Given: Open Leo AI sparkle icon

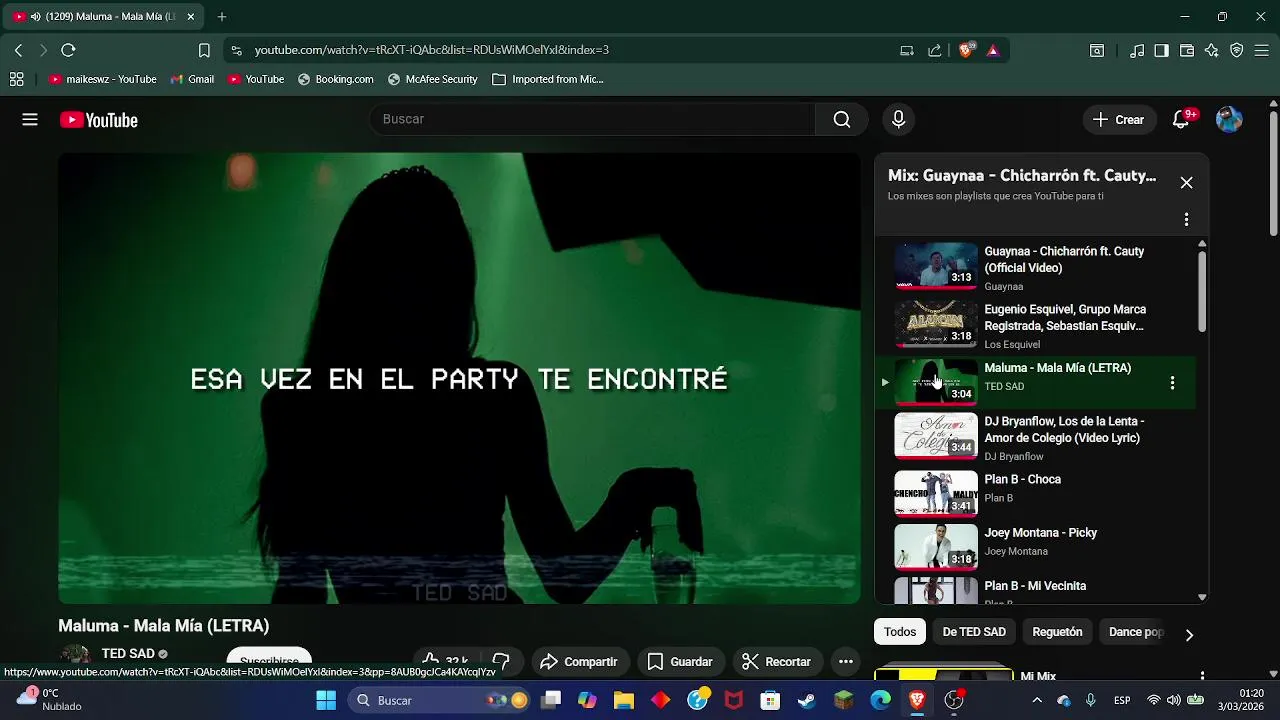Looking at the screenshot, I should click(1212, 50).
